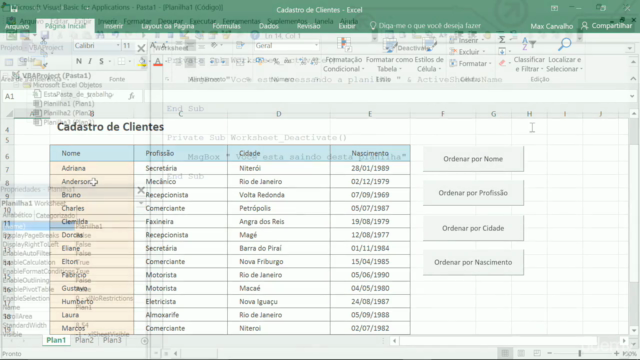The height and width of the screenshot is (360, 640).
Task: Click the horizontal scrollbar left arrow
Action: pyautogui.click(x=395, y=341)
